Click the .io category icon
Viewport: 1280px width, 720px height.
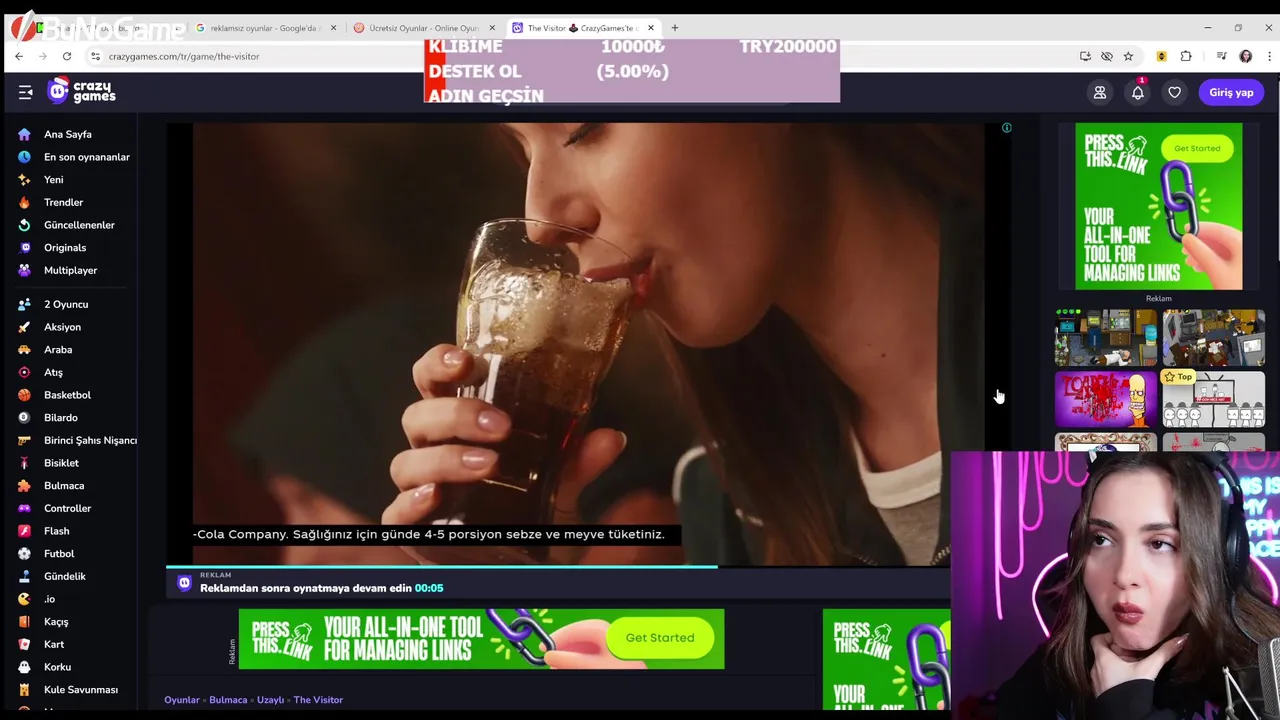click(24, 599)
